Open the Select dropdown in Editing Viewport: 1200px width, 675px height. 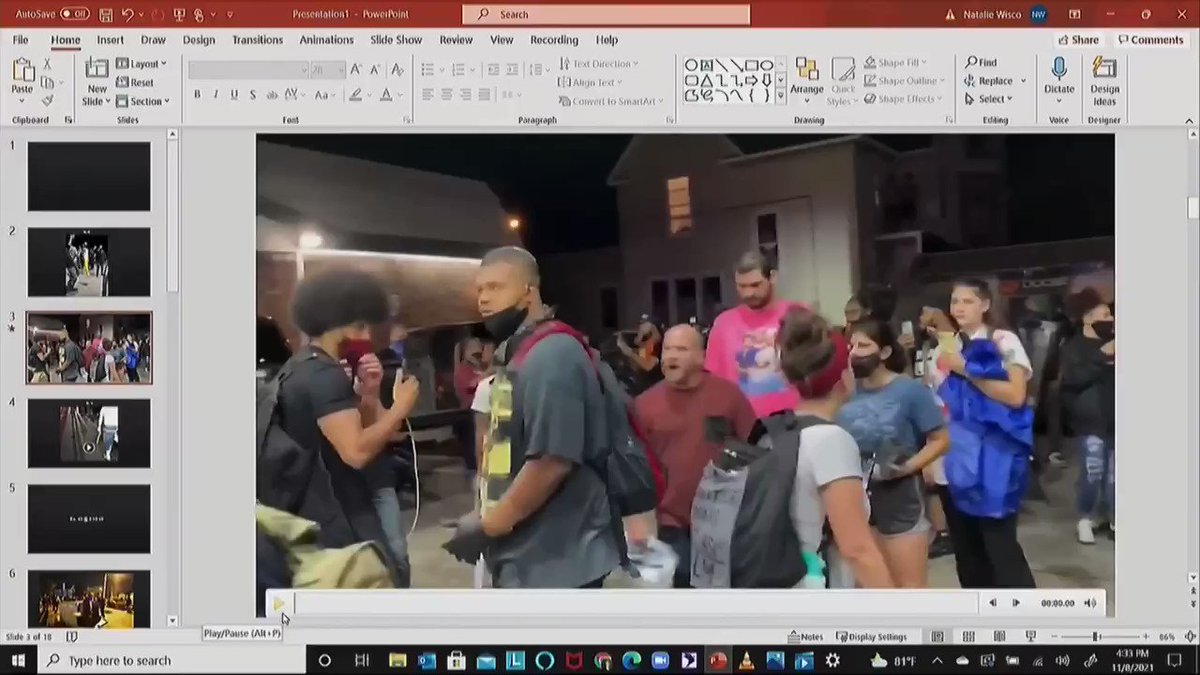[988, 99]
